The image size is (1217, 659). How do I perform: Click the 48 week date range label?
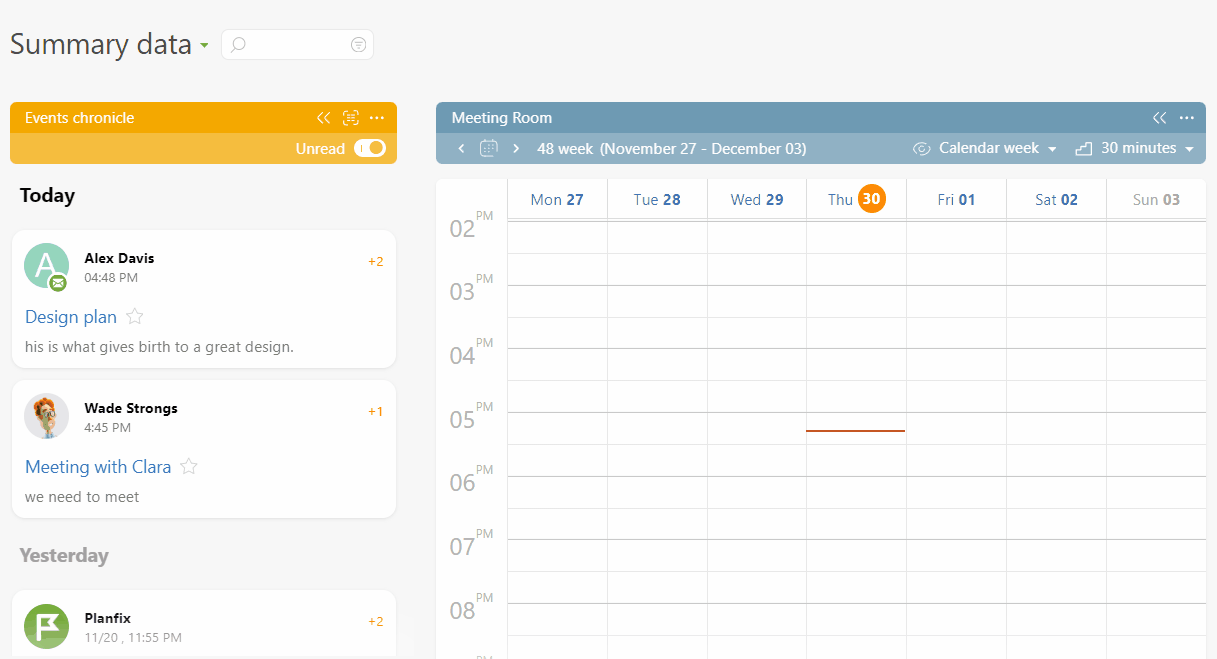pyautogui.click(x=671, y=149)
